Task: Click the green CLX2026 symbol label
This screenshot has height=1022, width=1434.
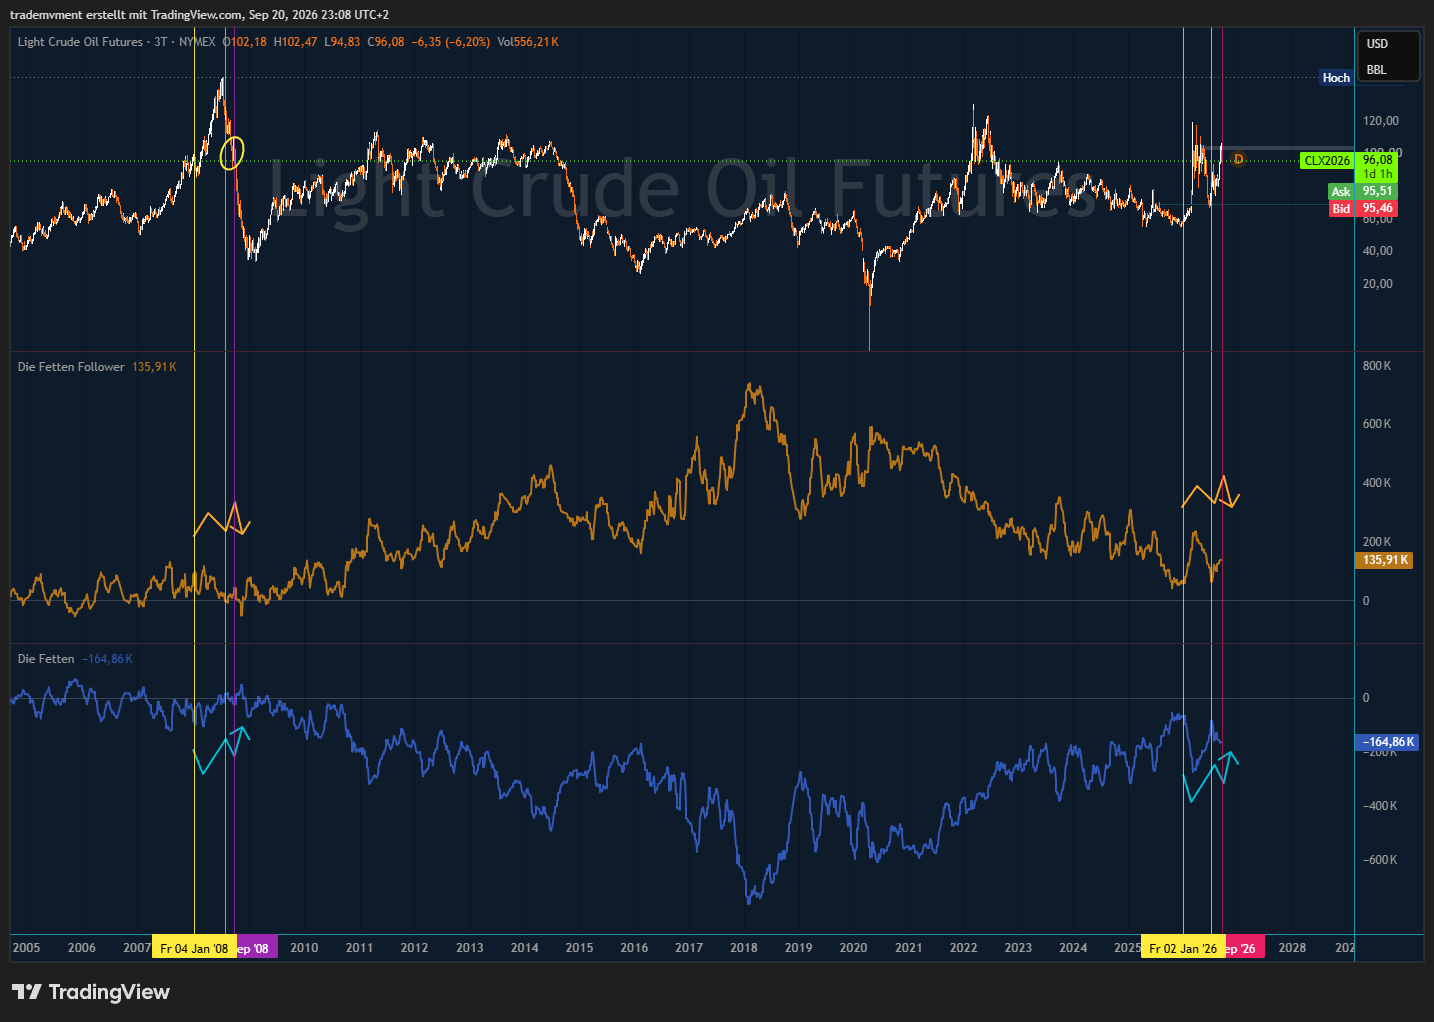Action: pyautogui.click(x=1327, y=161)
